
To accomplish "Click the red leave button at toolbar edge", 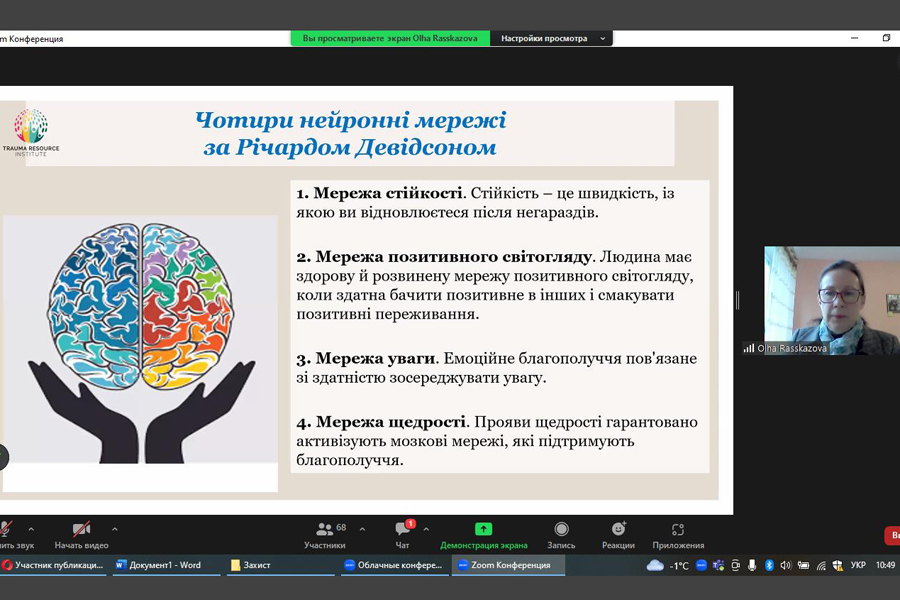I will [892, 536].
